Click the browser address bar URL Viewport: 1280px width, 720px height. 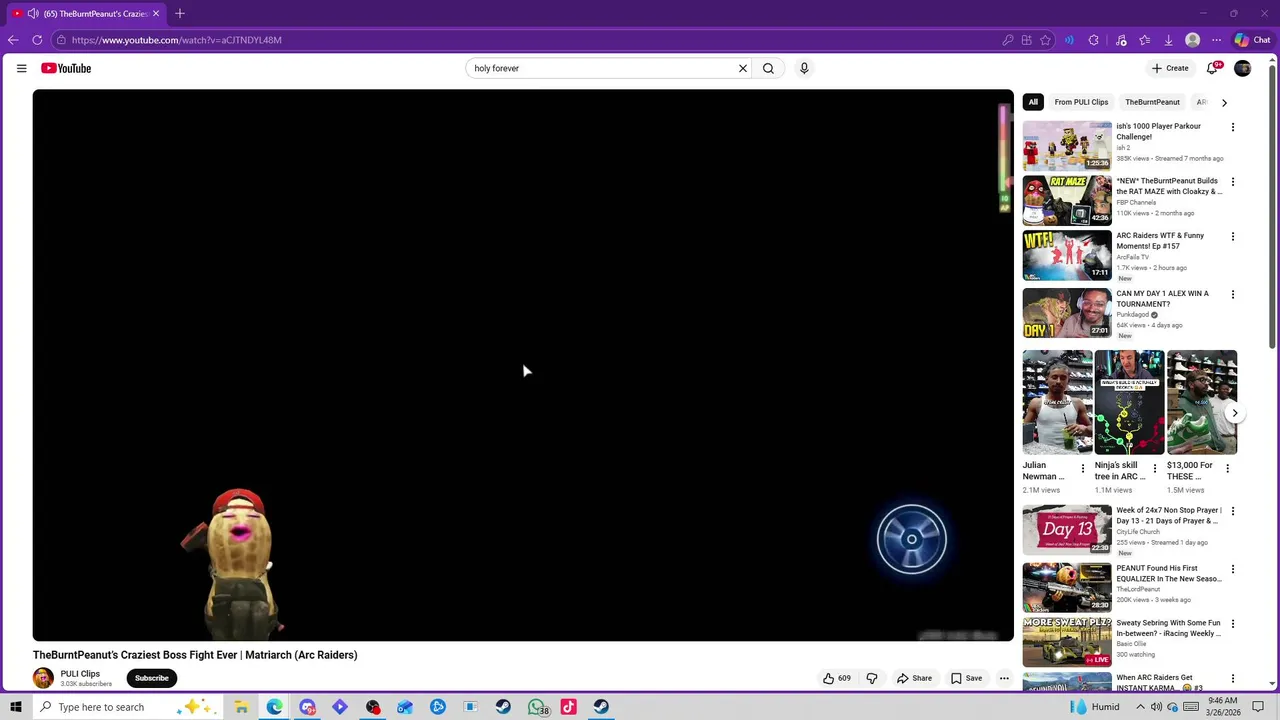176,40
